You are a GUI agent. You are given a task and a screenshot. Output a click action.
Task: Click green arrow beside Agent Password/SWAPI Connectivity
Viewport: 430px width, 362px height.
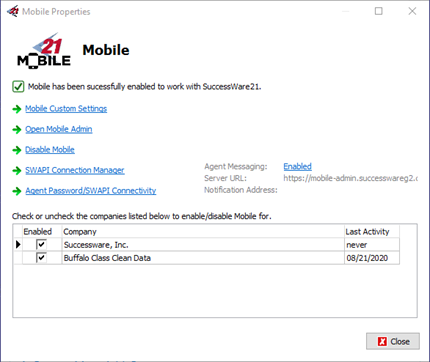tap(17, 191)
